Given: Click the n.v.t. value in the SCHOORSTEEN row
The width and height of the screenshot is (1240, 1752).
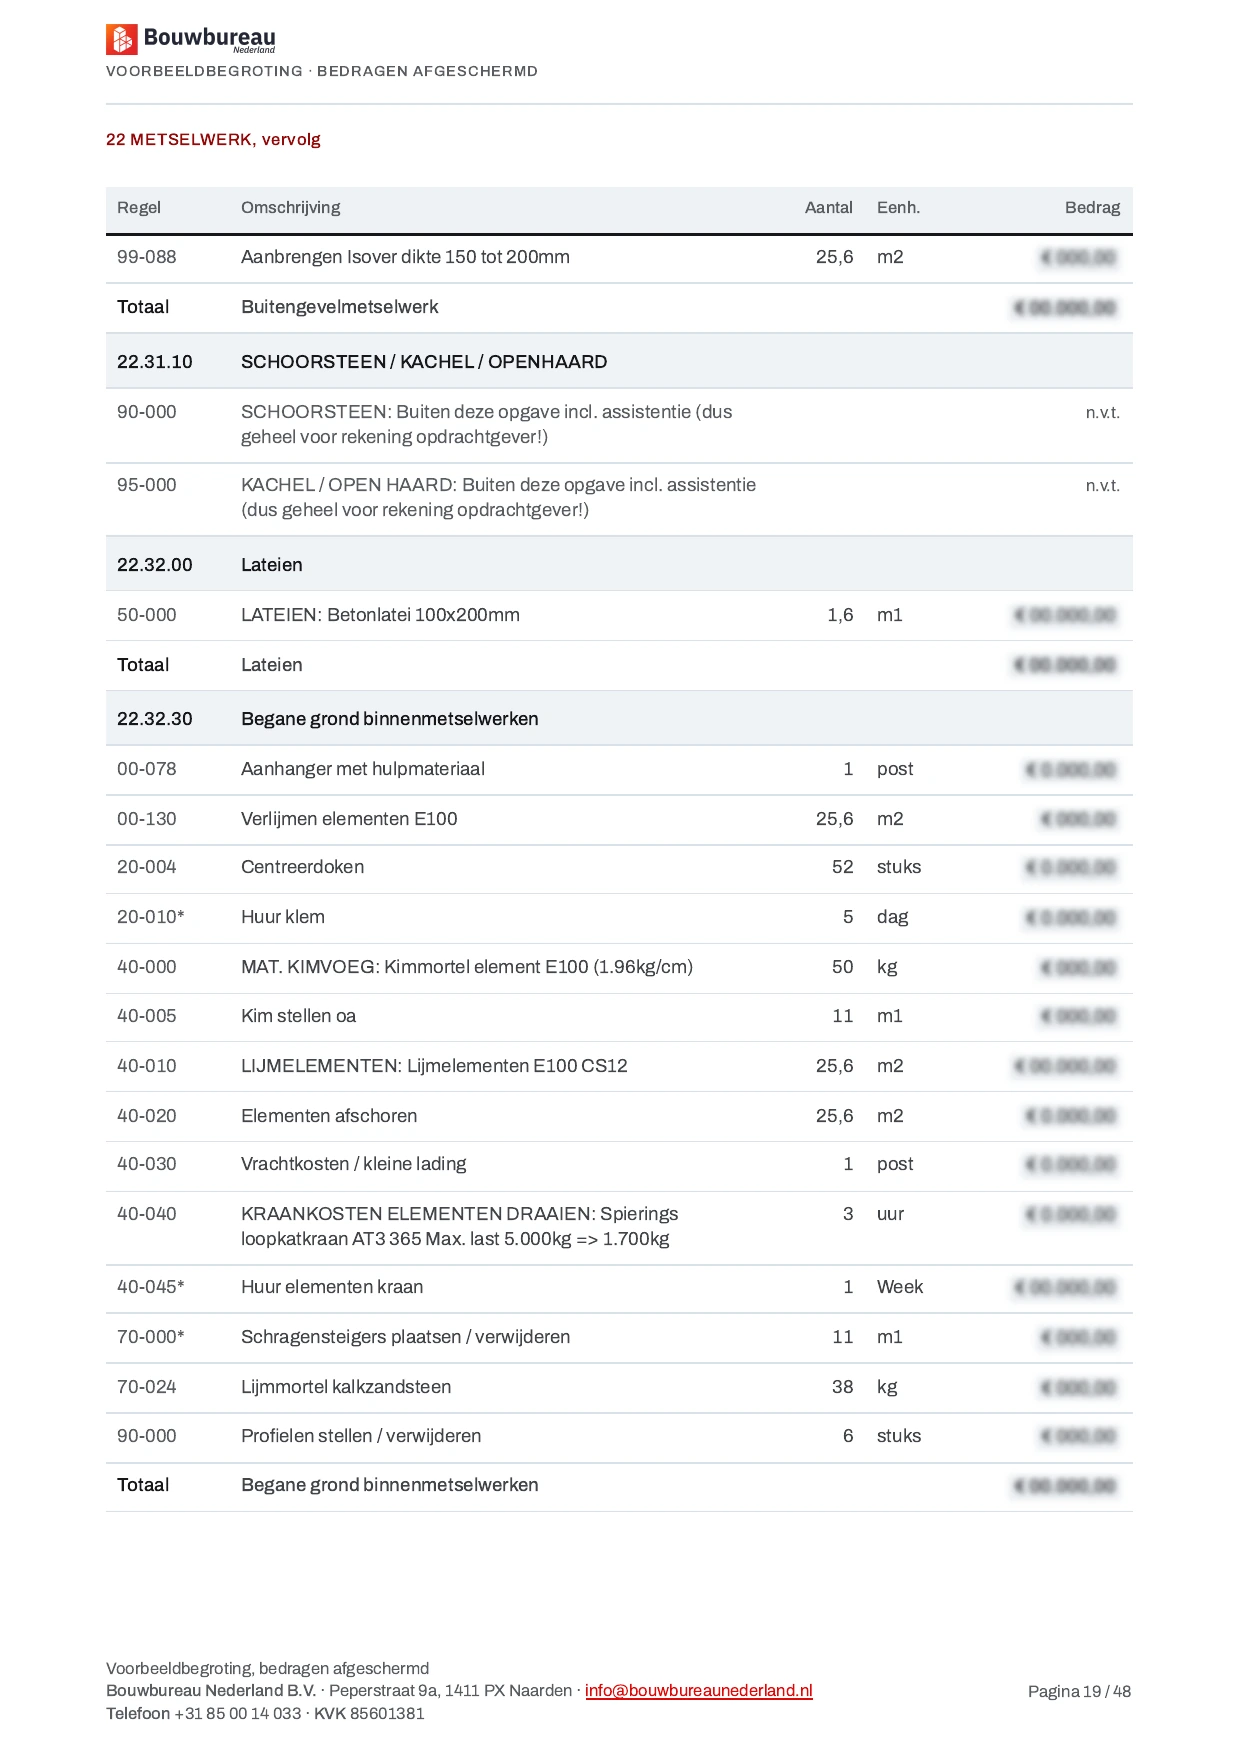Looking at the screenshot, I should pos(1102,412).
